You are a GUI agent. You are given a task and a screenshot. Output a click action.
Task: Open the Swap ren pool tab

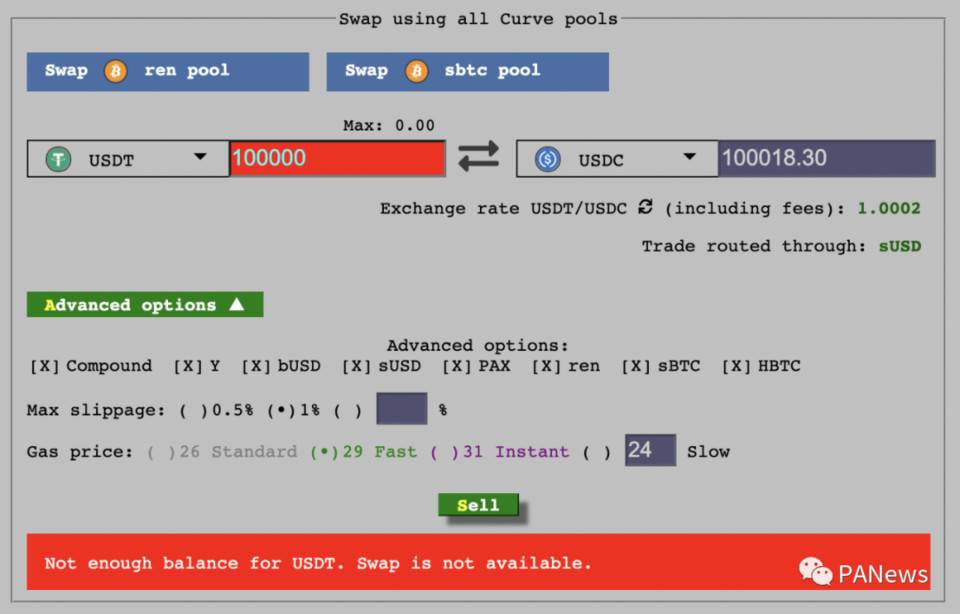pyautogui.click(x=167, y=71)
